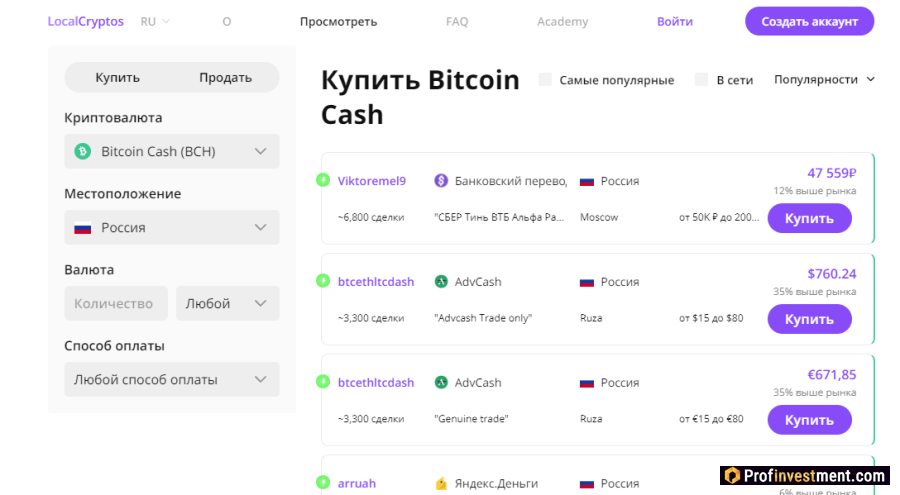Click the LocalCryptos logo link
Viewport: 900px width, 495px height.
click(x=86, y=21)
